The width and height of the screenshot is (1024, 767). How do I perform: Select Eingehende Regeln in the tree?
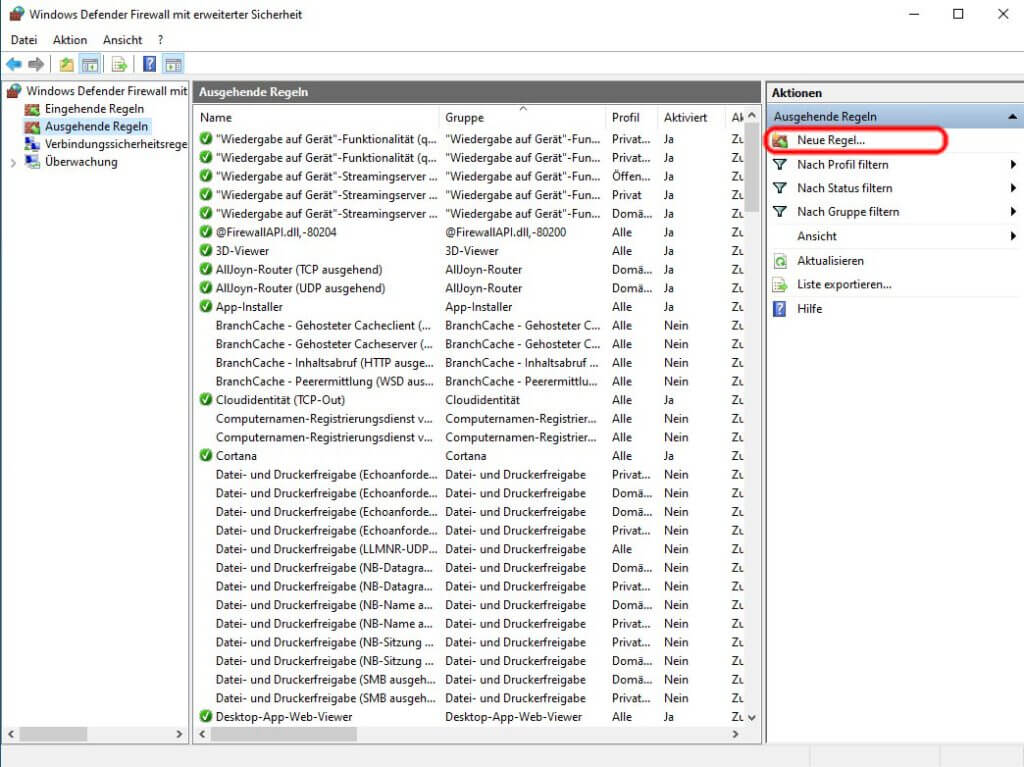coord(94,109)
